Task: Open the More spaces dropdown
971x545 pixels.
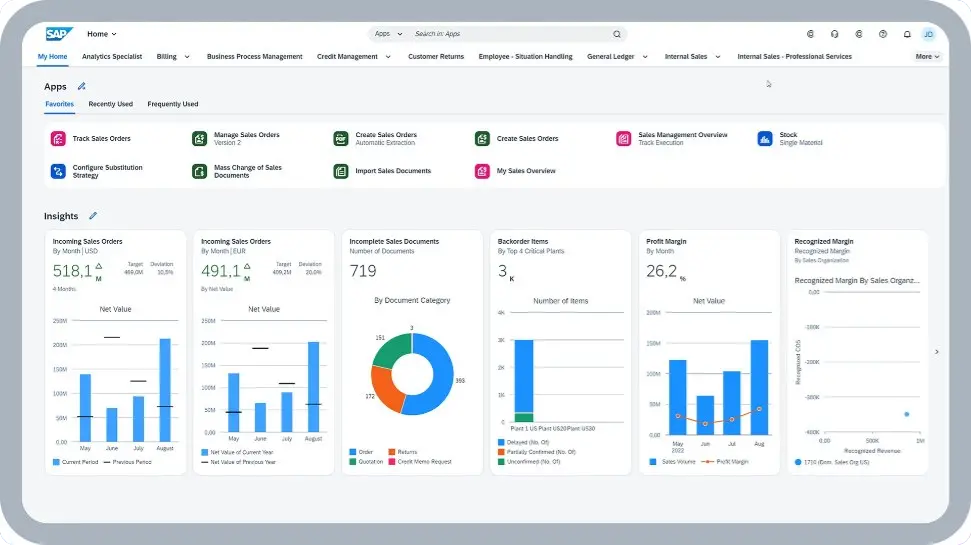Action: (x=928, y=56)
